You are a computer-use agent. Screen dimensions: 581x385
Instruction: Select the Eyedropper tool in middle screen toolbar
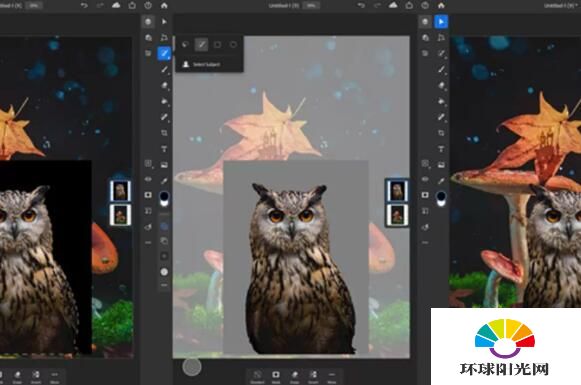164,181
